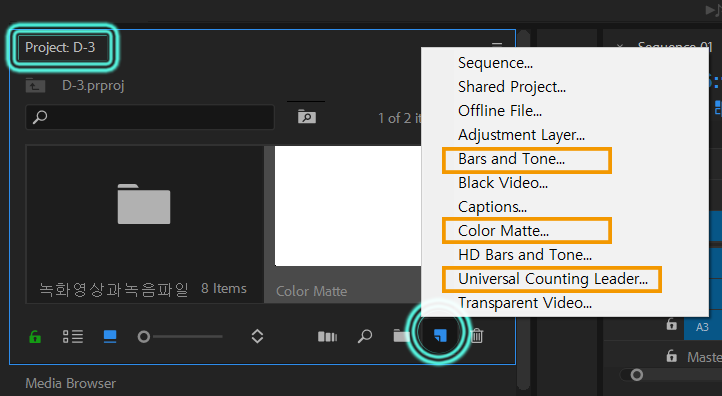
Task: Adjust the thumbnail zoom slider
Action: (x=180, y=337)
